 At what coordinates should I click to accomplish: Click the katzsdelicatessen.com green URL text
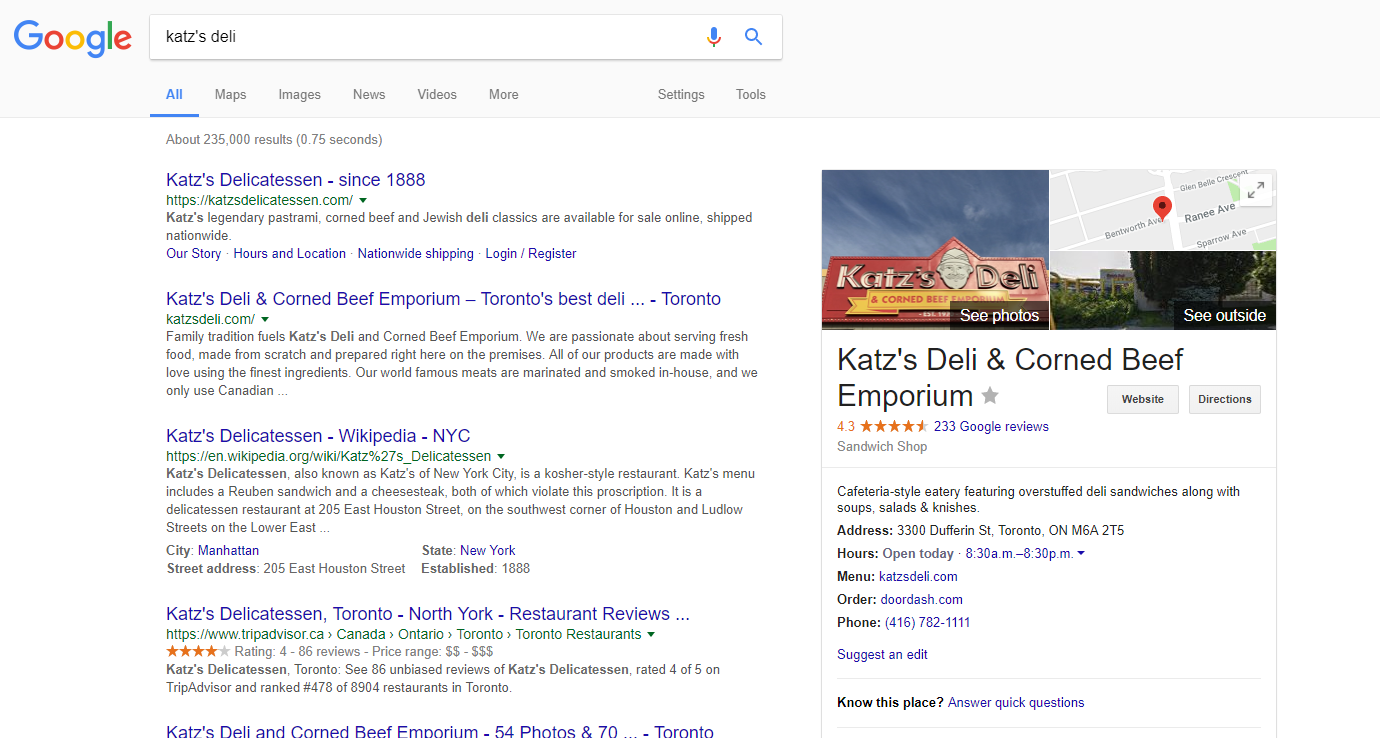[x=259, y=200]
